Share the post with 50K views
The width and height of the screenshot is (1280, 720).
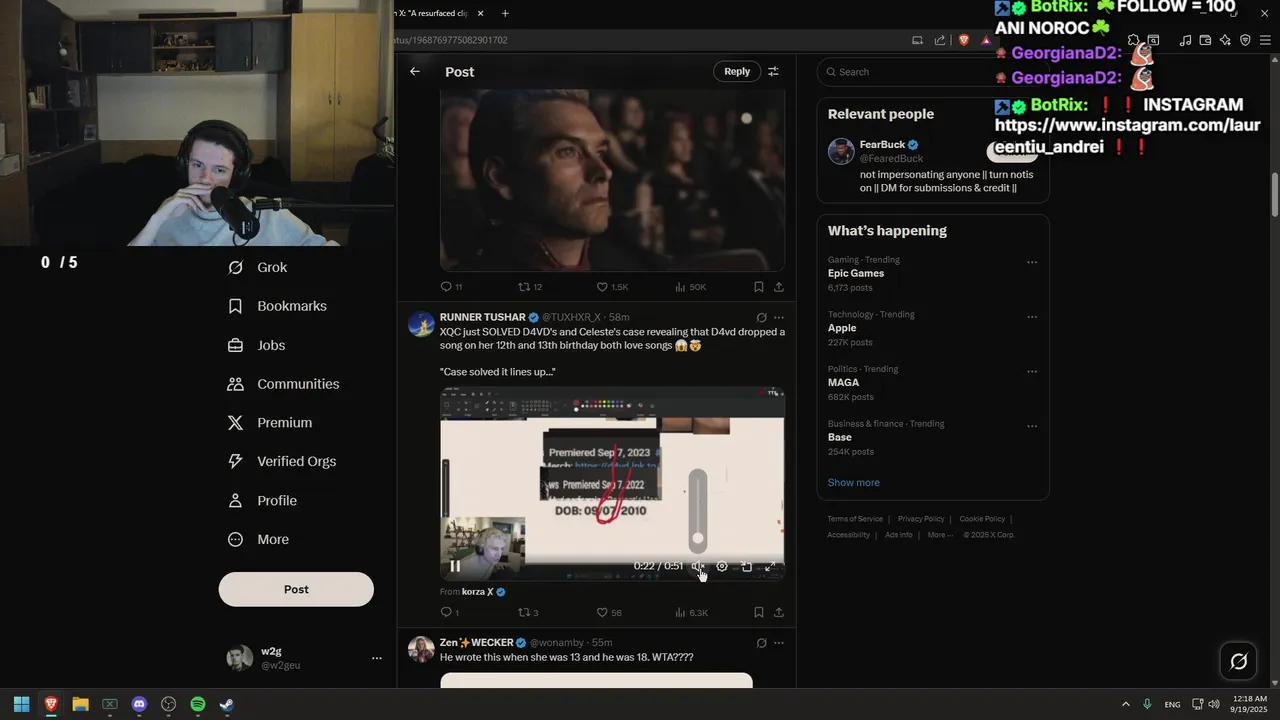779,287
